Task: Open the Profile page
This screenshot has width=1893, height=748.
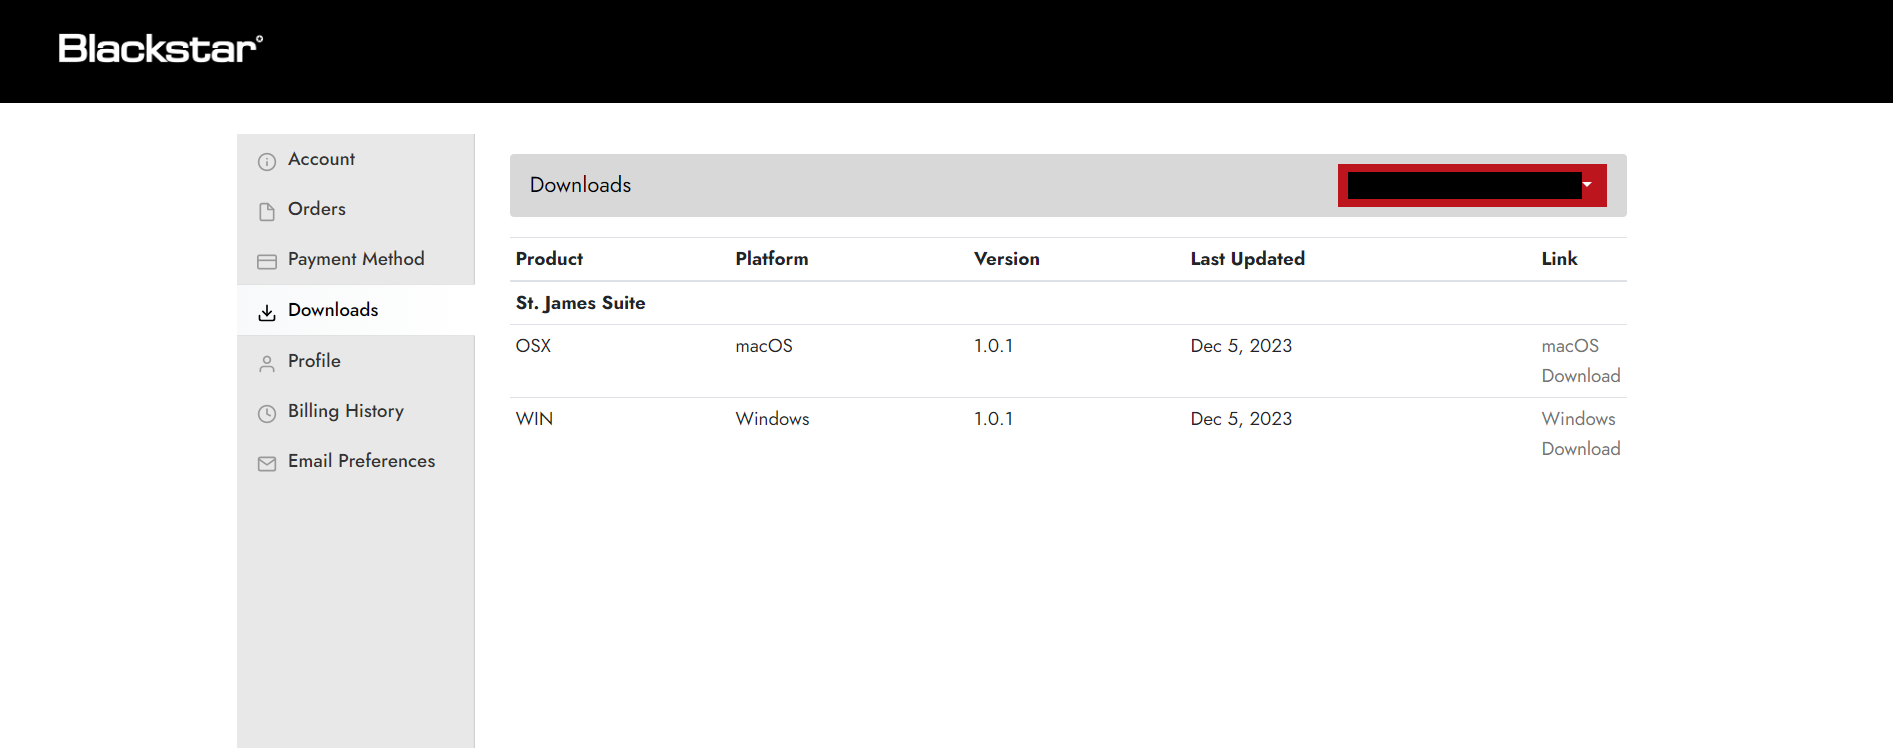Action: tap(314, 361)
